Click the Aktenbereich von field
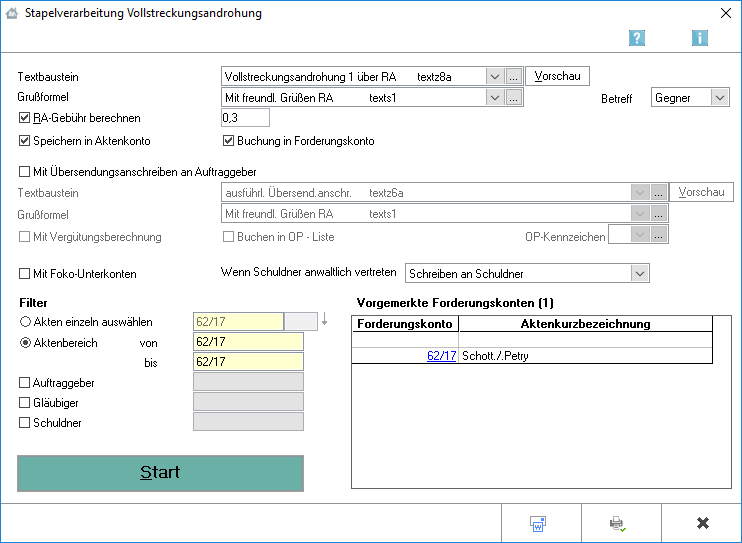This screenshot has width=742, height=543. 248,341
